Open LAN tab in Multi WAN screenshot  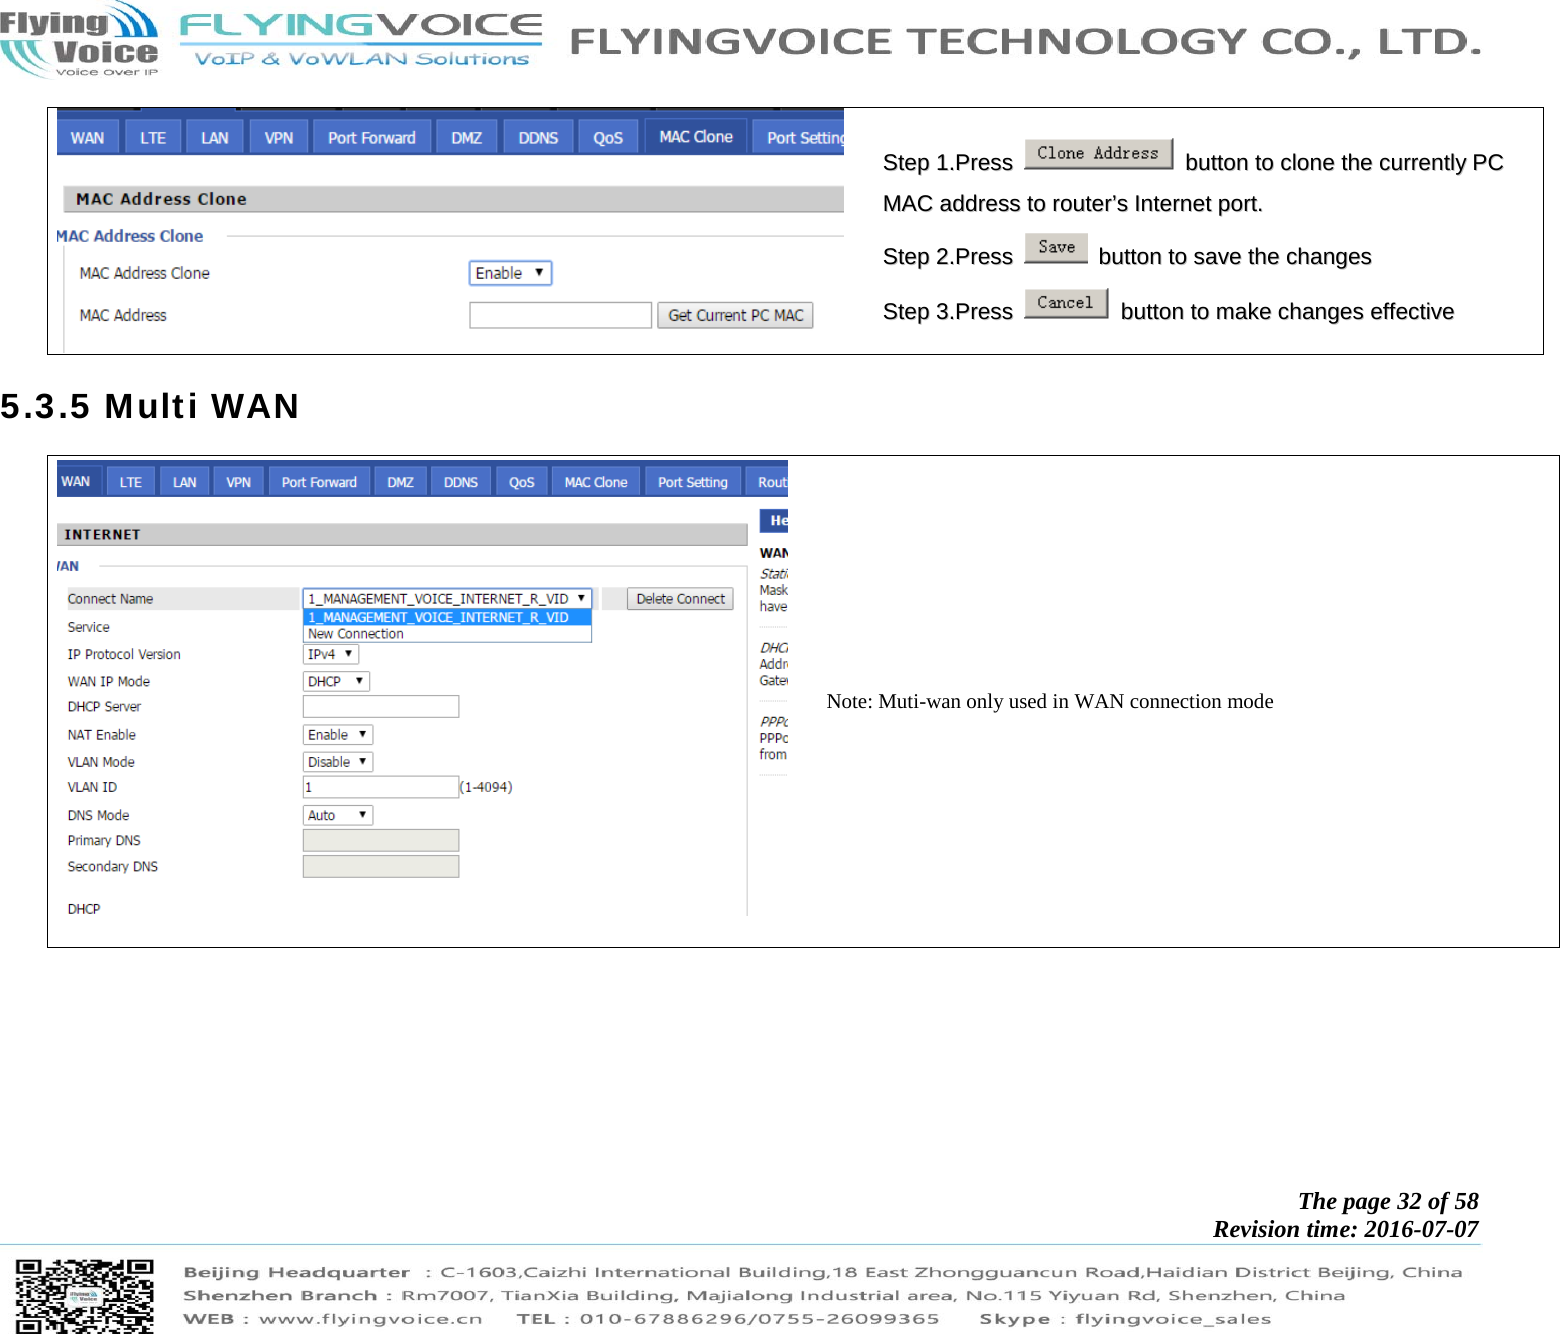[185, 482]
